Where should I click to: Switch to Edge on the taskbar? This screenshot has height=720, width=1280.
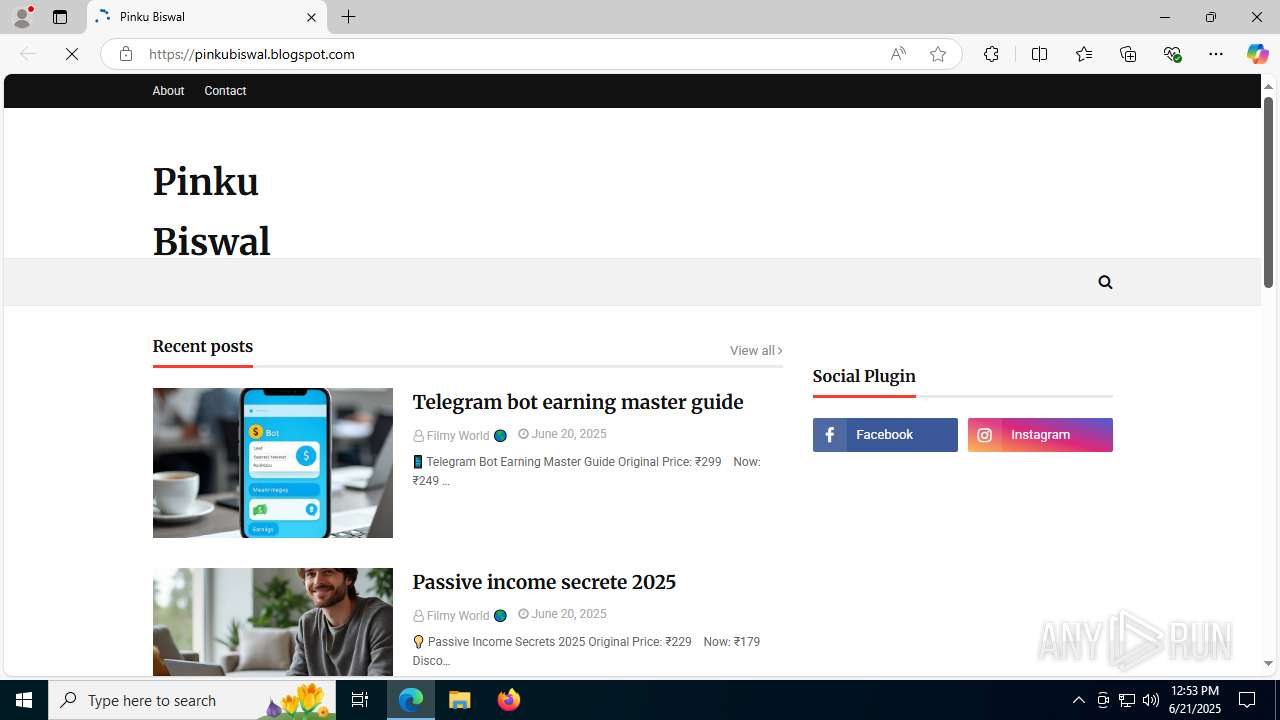411,700
